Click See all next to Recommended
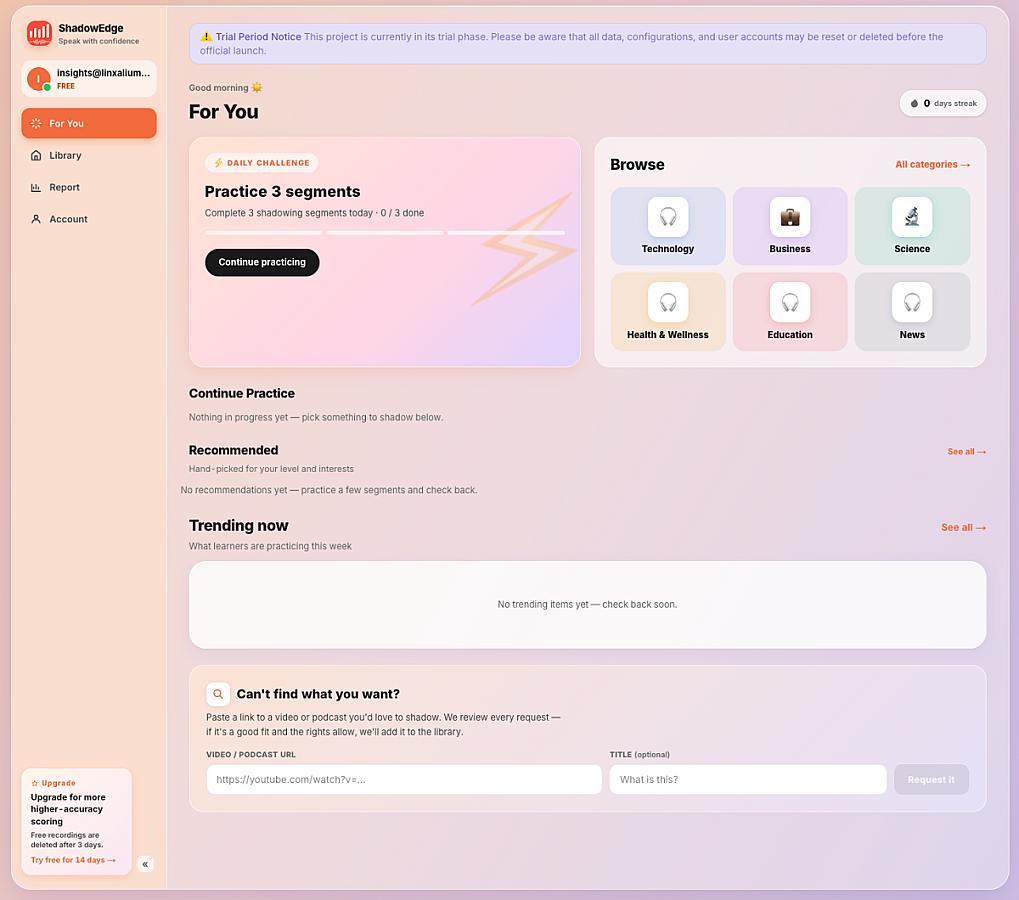The image size is (1019, 900). (966, 452)
